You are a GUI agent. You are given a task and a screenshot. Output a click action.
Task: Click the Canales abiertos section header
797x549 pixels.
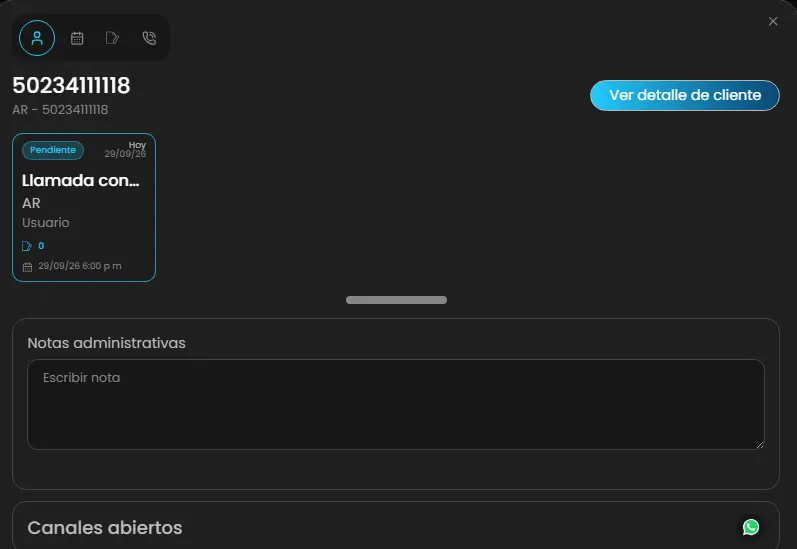(105, 528)
